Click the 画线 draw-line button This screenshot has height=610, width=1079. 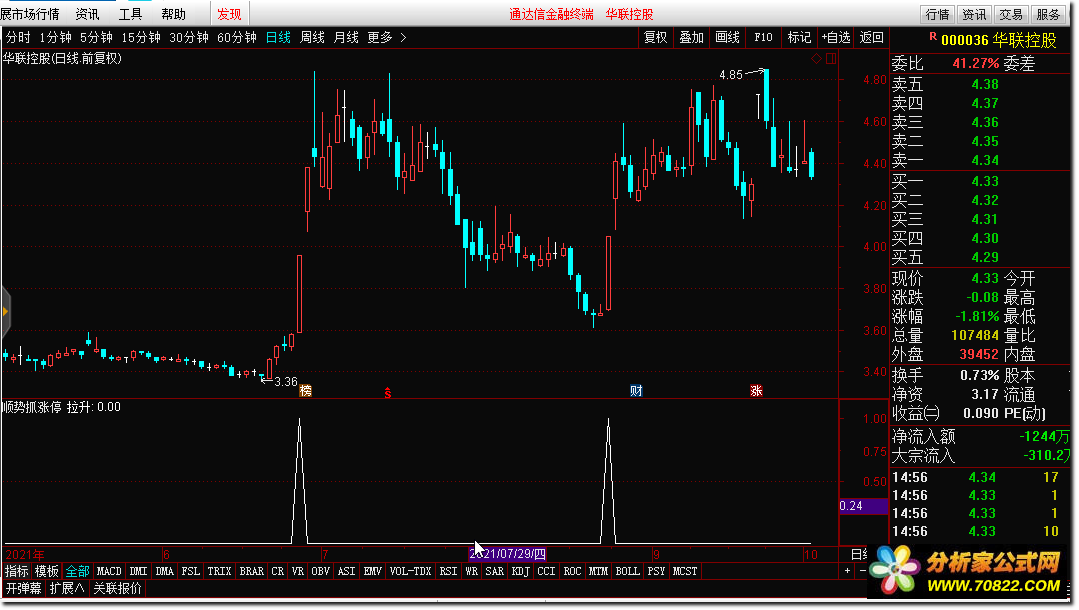tap(727, 37)
